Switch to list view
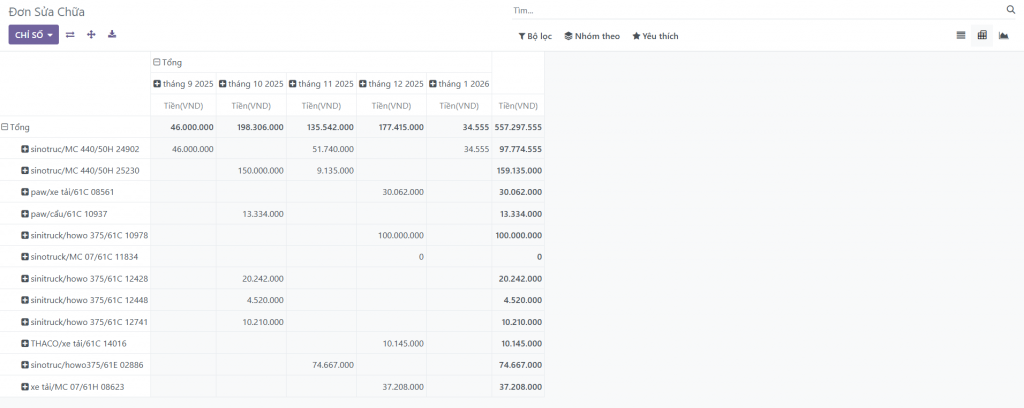The image size is (1024, 408). [x=960, y=35]
